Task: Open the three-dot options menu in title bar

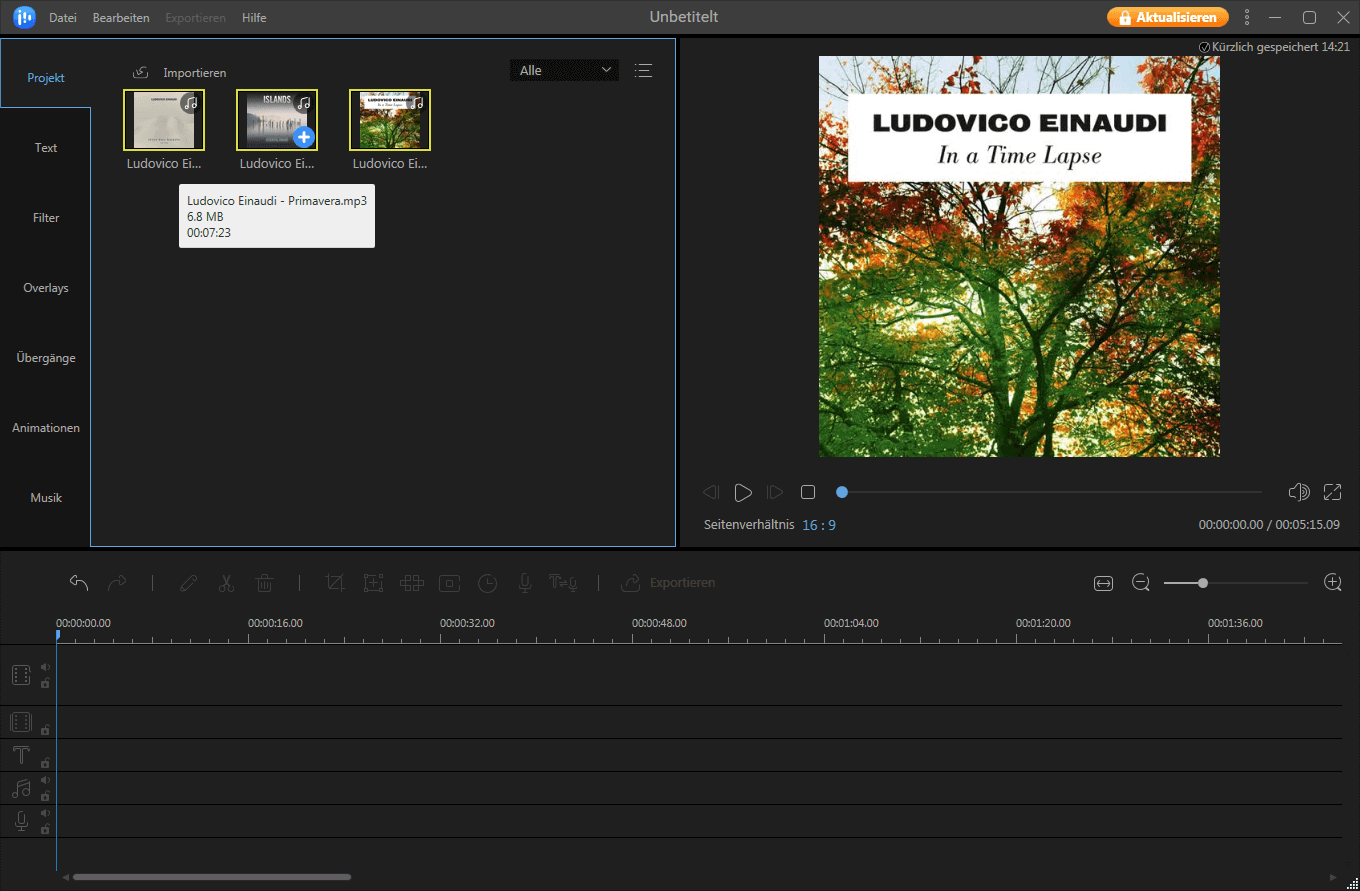Action: [1246, 17]
